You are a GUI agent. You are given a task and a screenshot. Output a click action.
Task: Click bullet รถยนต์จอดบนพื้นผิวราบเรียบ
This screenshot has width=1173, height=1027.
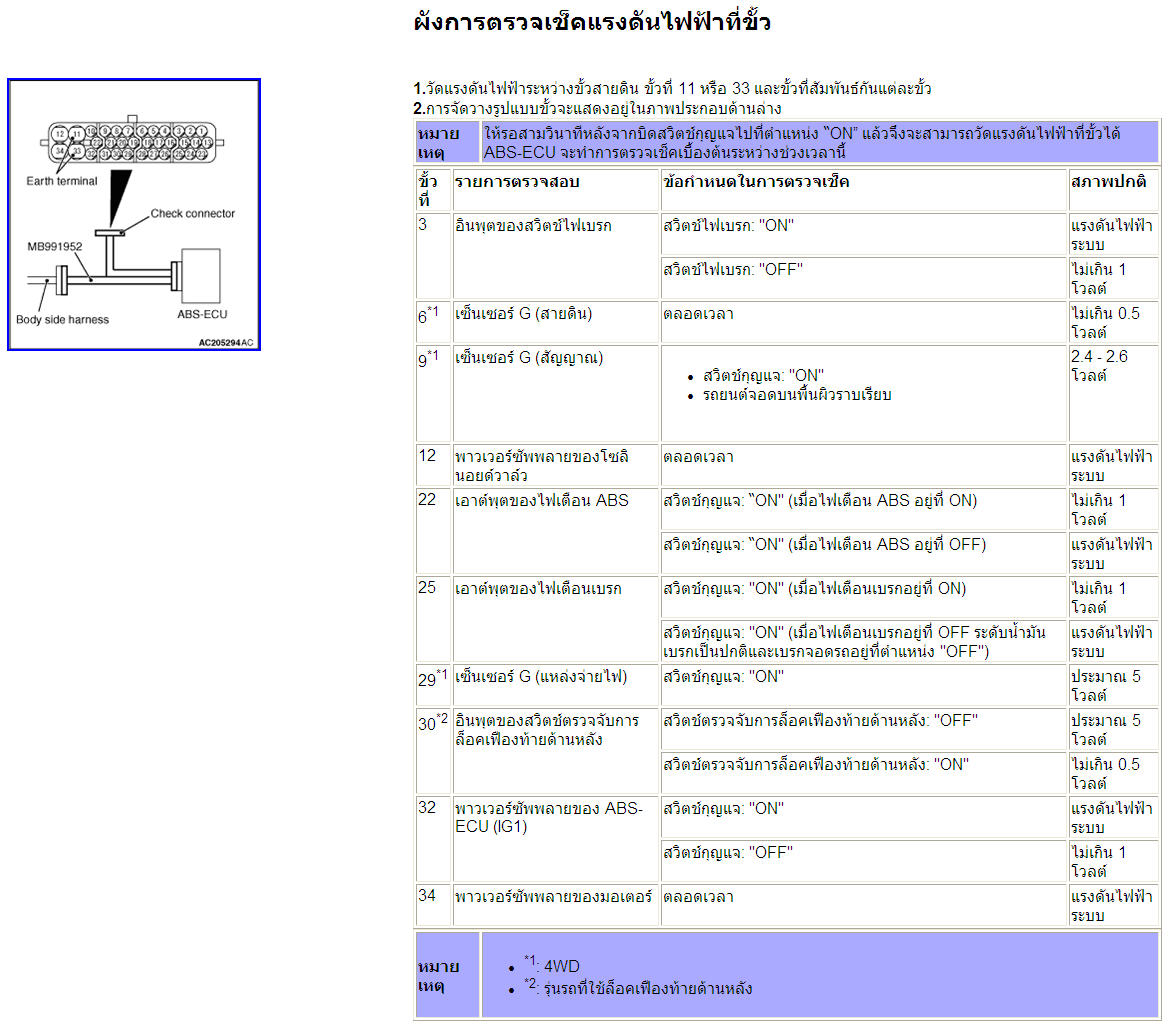[x=797, y=395]
